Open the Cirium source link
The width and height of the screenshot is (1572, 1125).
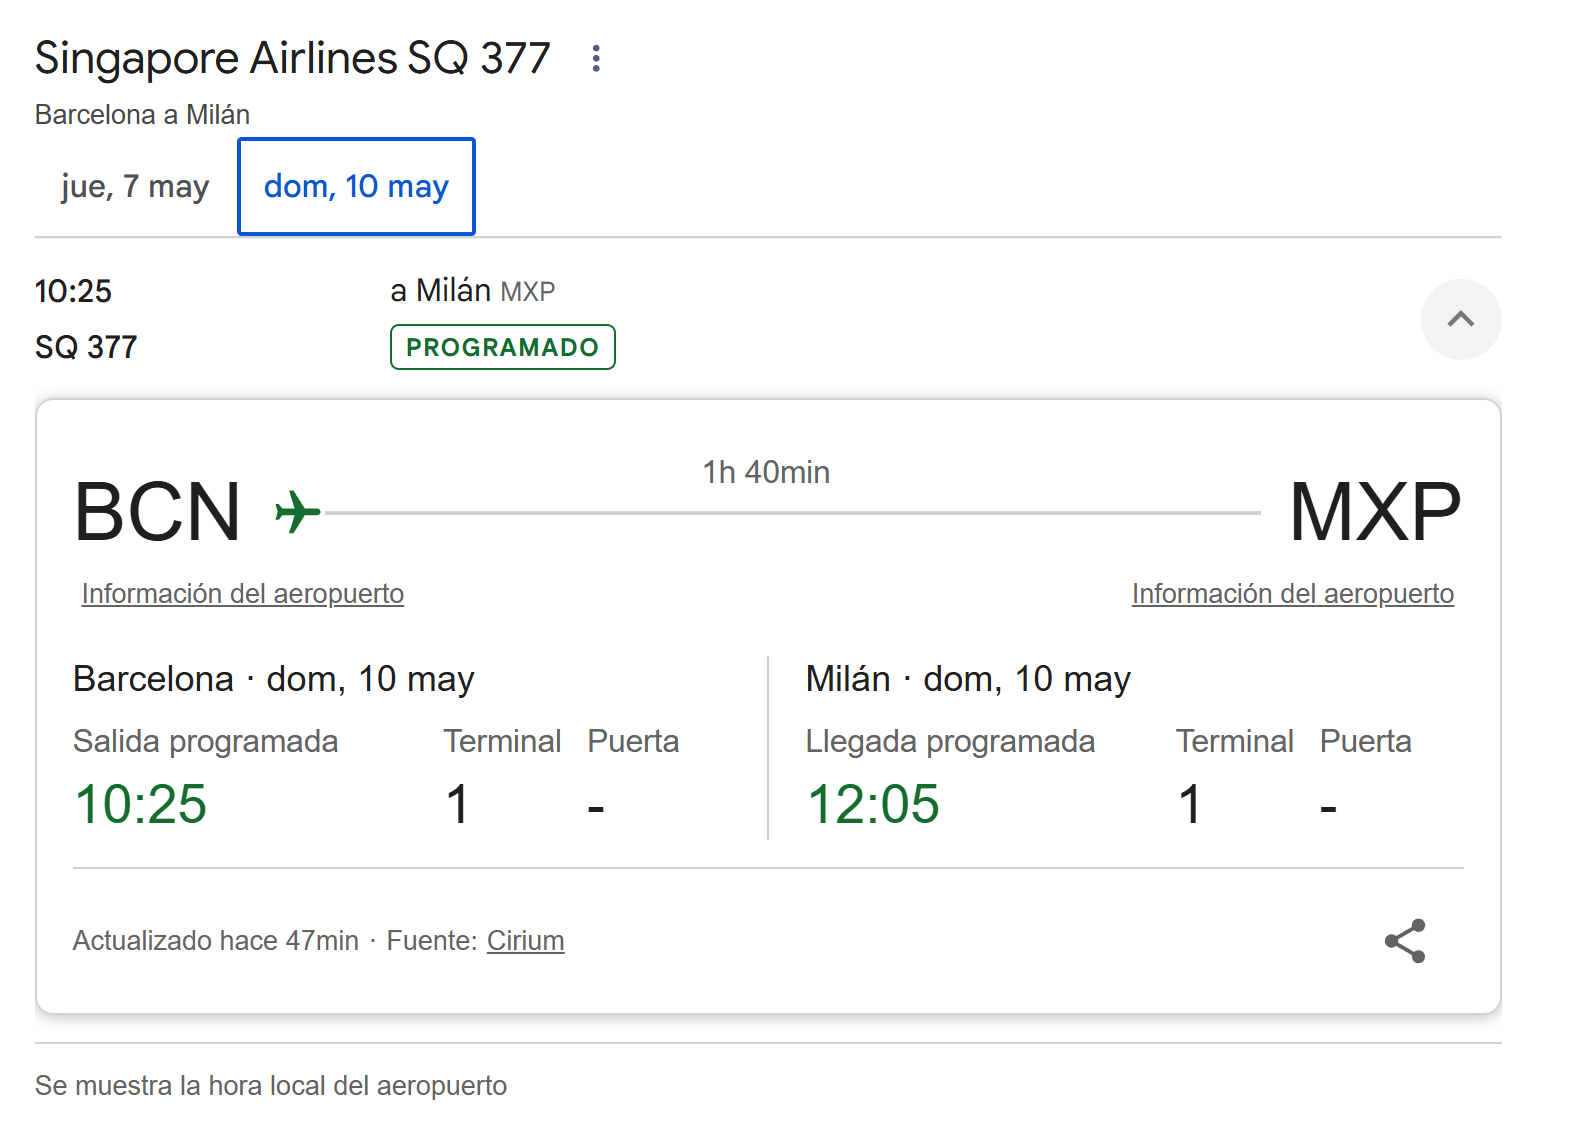(x=526, y=941)
